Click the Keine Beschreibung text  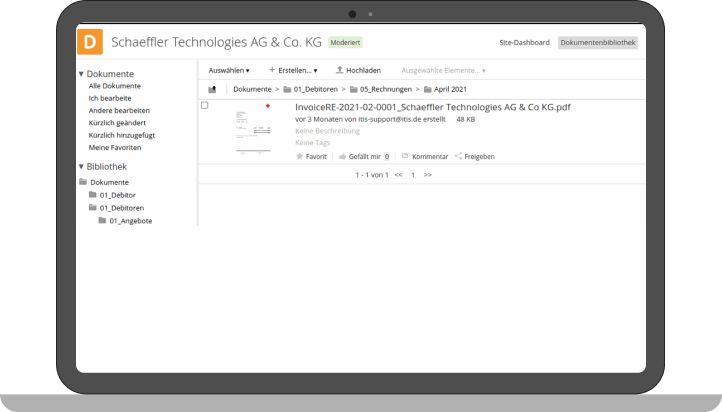coord(327,131)
